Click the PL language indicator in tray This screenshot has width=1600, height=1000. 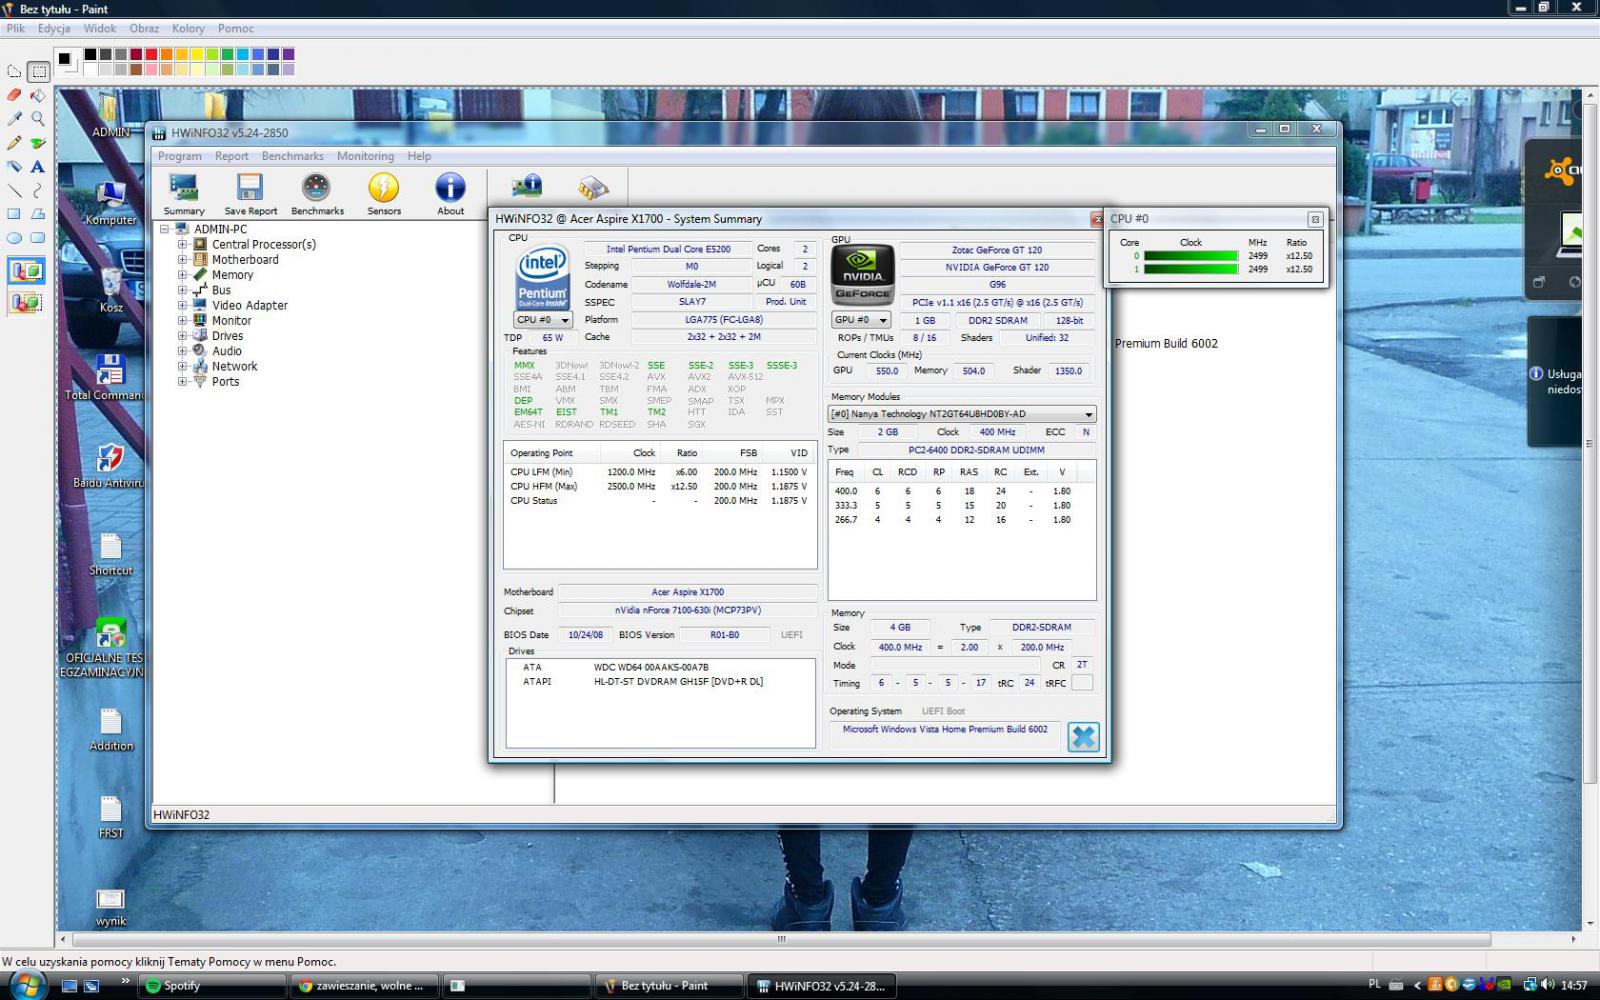[1374, 985]
